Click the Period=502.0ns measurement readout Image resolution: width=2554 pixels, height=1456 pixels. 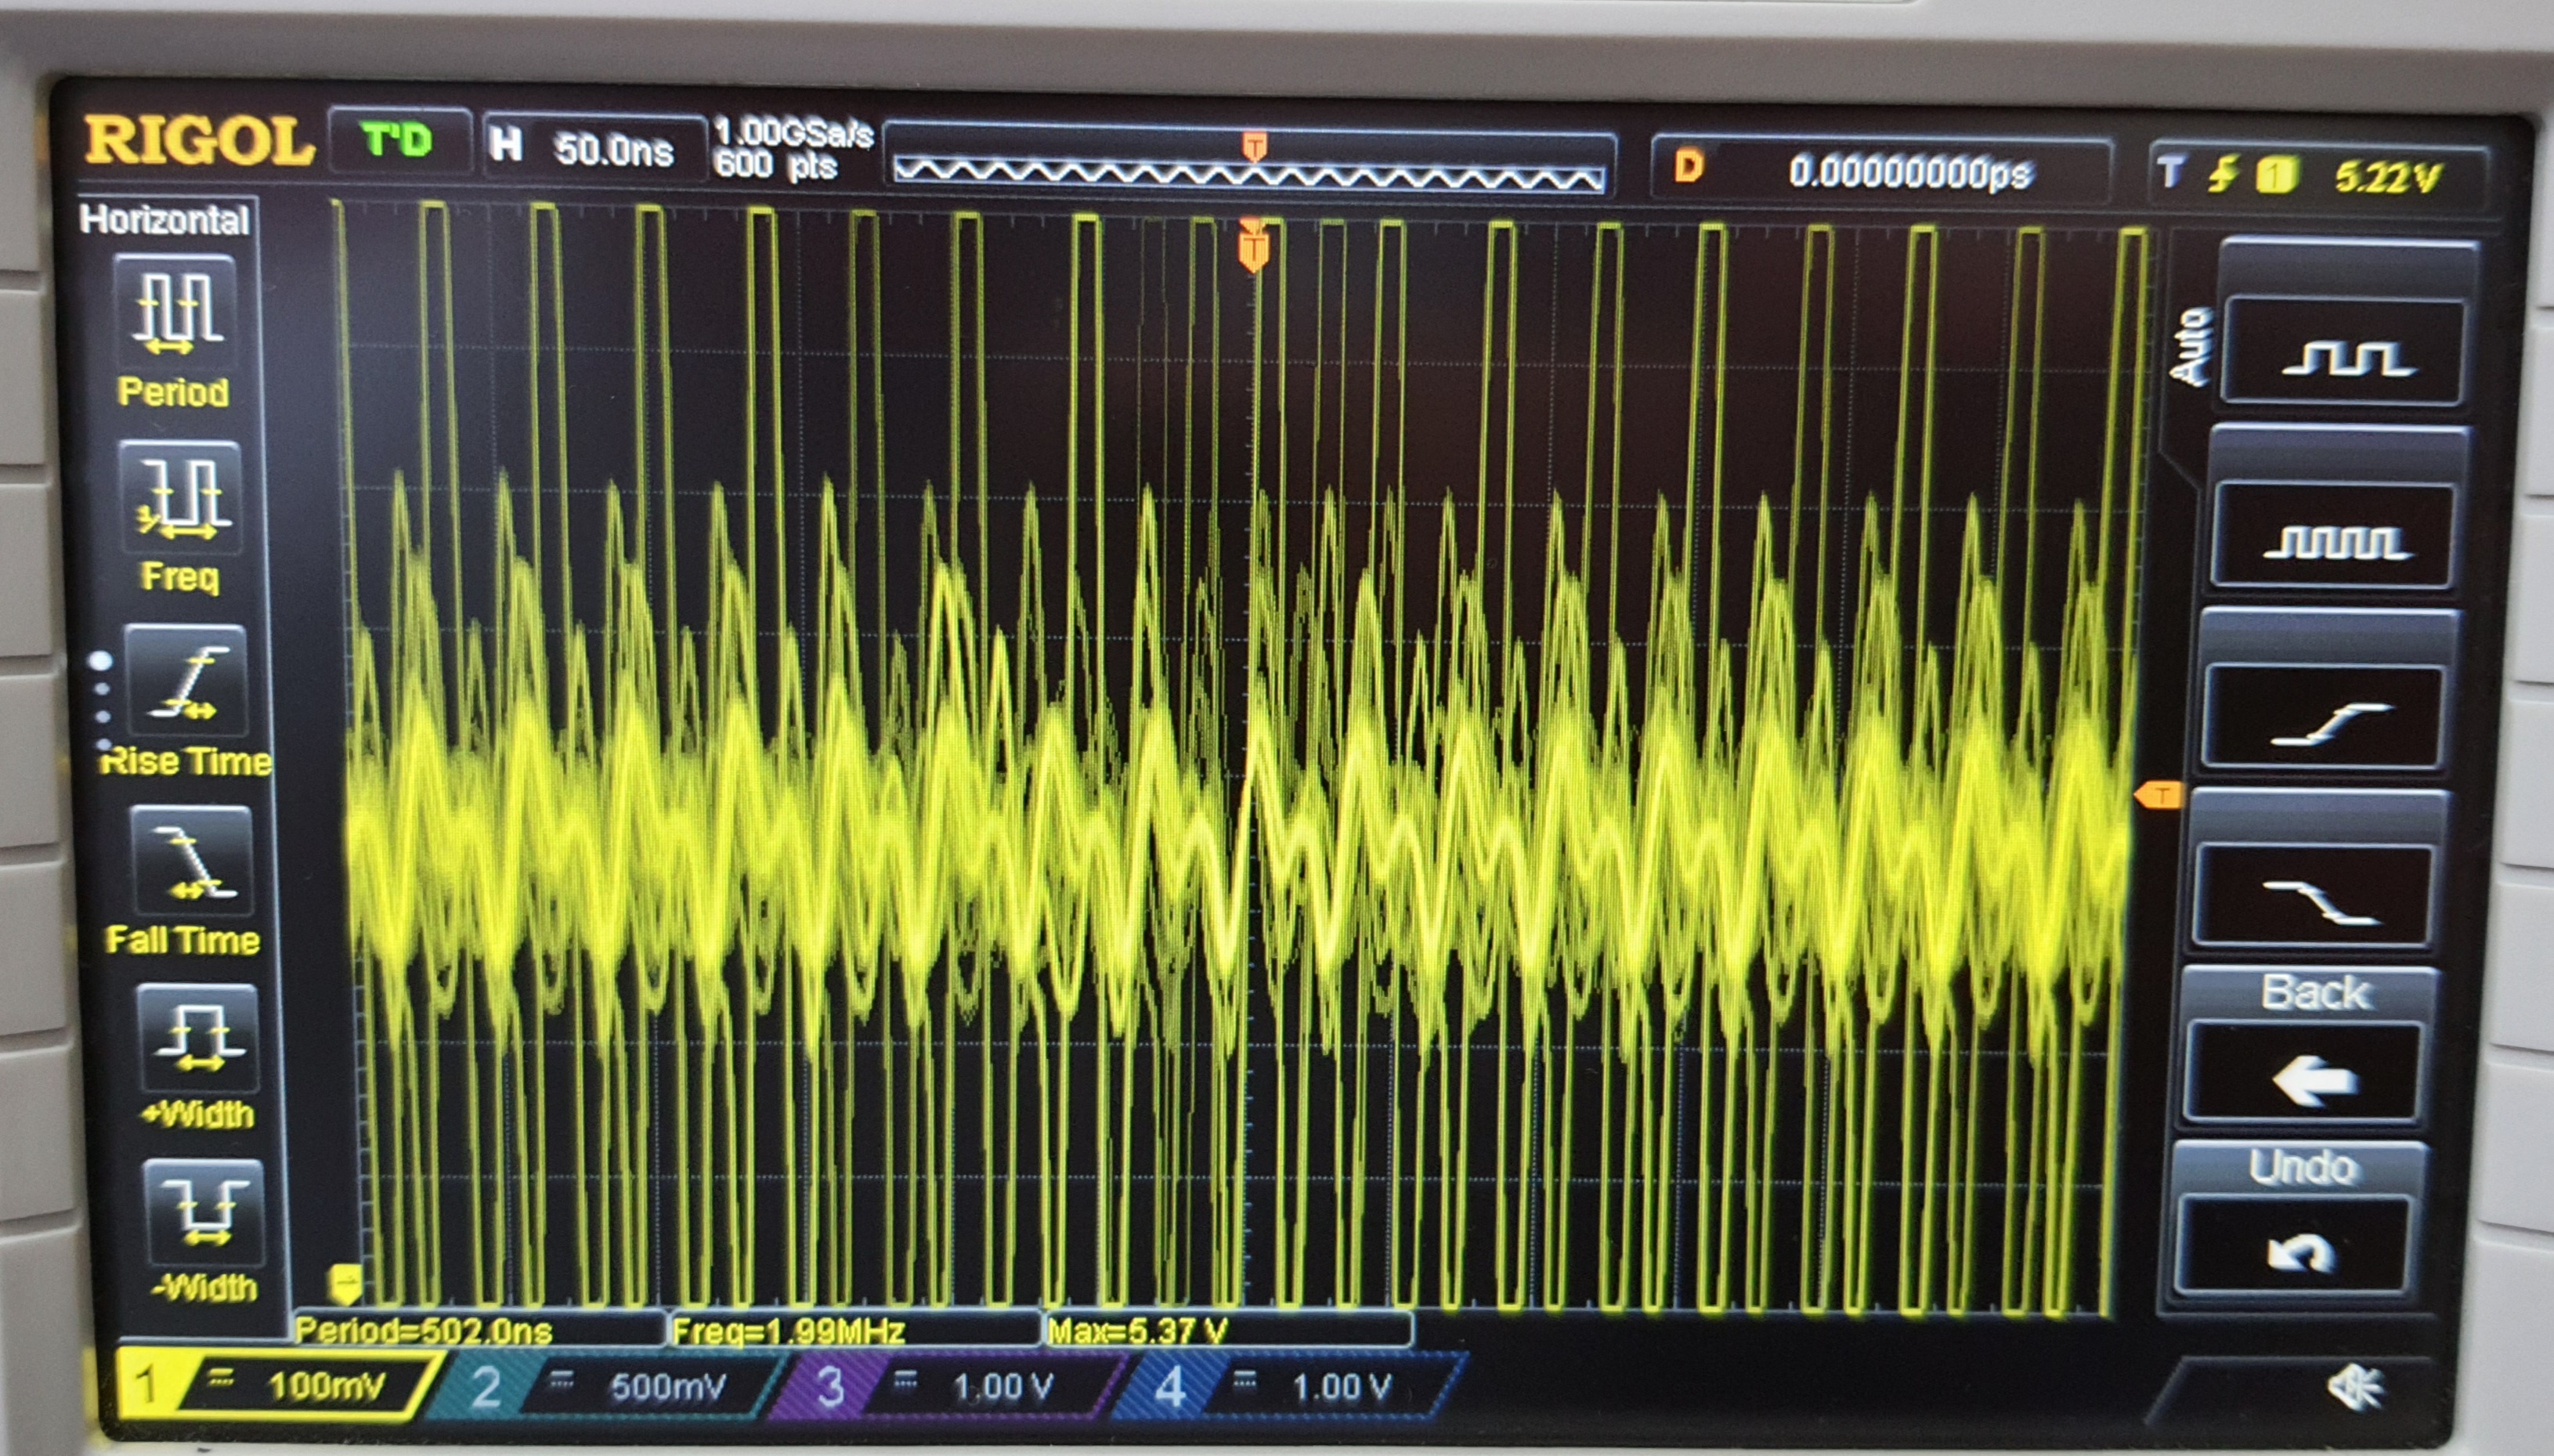tap(424, 1331)
